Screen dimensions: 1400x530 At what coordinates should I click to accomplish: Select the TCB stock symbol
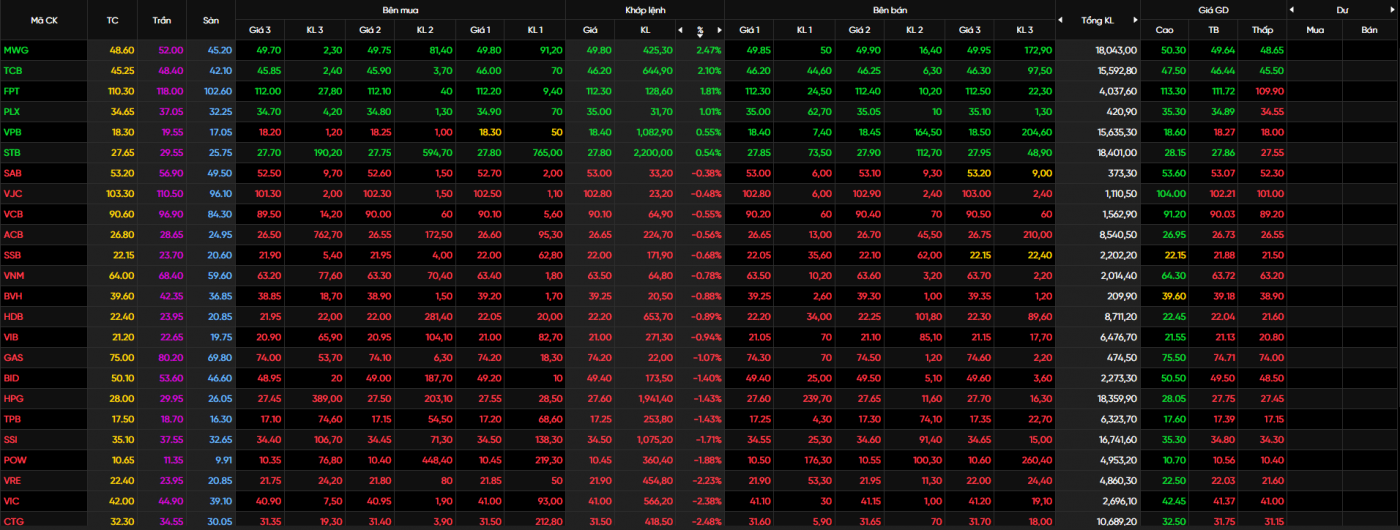pos(13,71)
